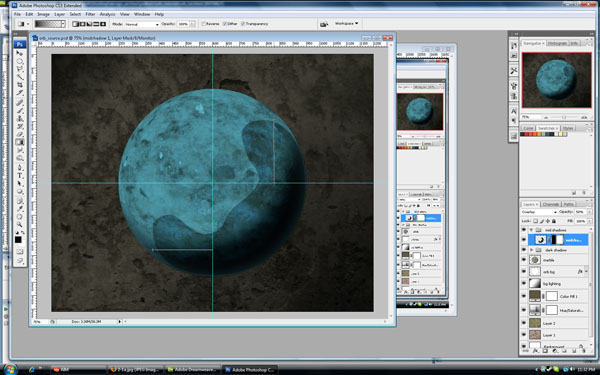Hide the mid shadows group
Image resolution: width=600 pixels, height=375 pixels.
[524, 230]
